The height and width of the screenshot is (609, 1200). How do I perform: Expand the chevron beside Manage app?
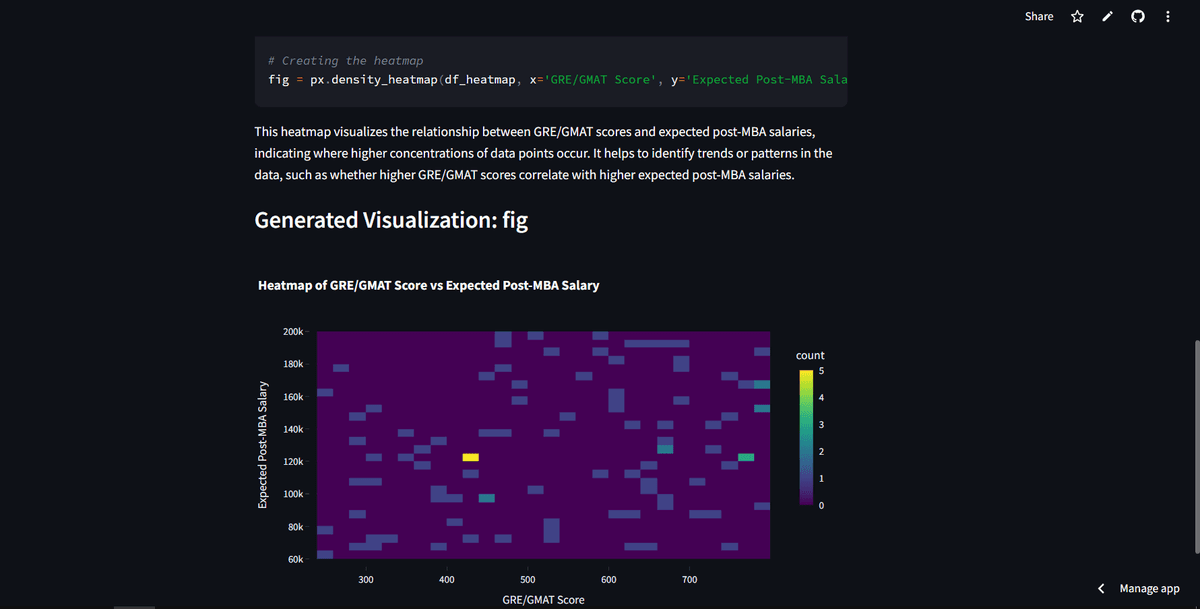pos(1101,589)
